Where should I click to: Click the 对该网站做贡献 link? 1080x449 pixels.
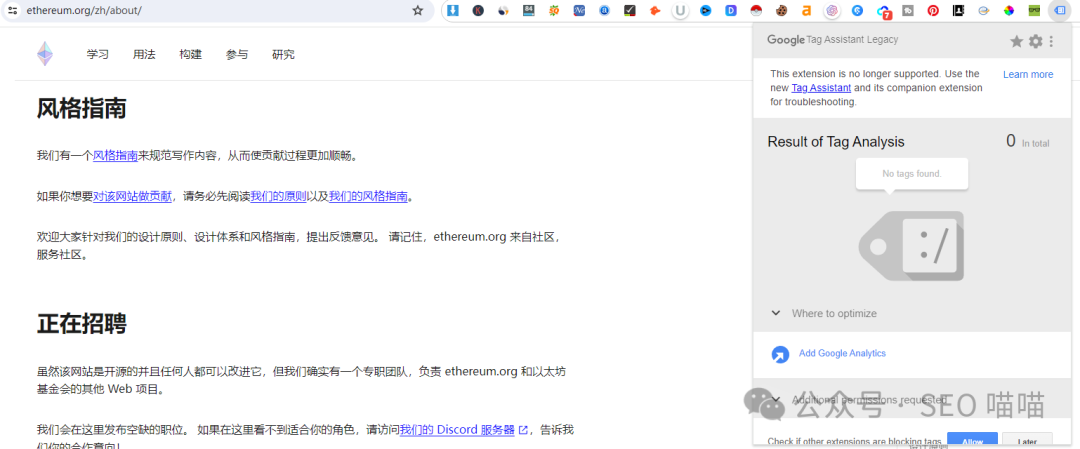132,196
